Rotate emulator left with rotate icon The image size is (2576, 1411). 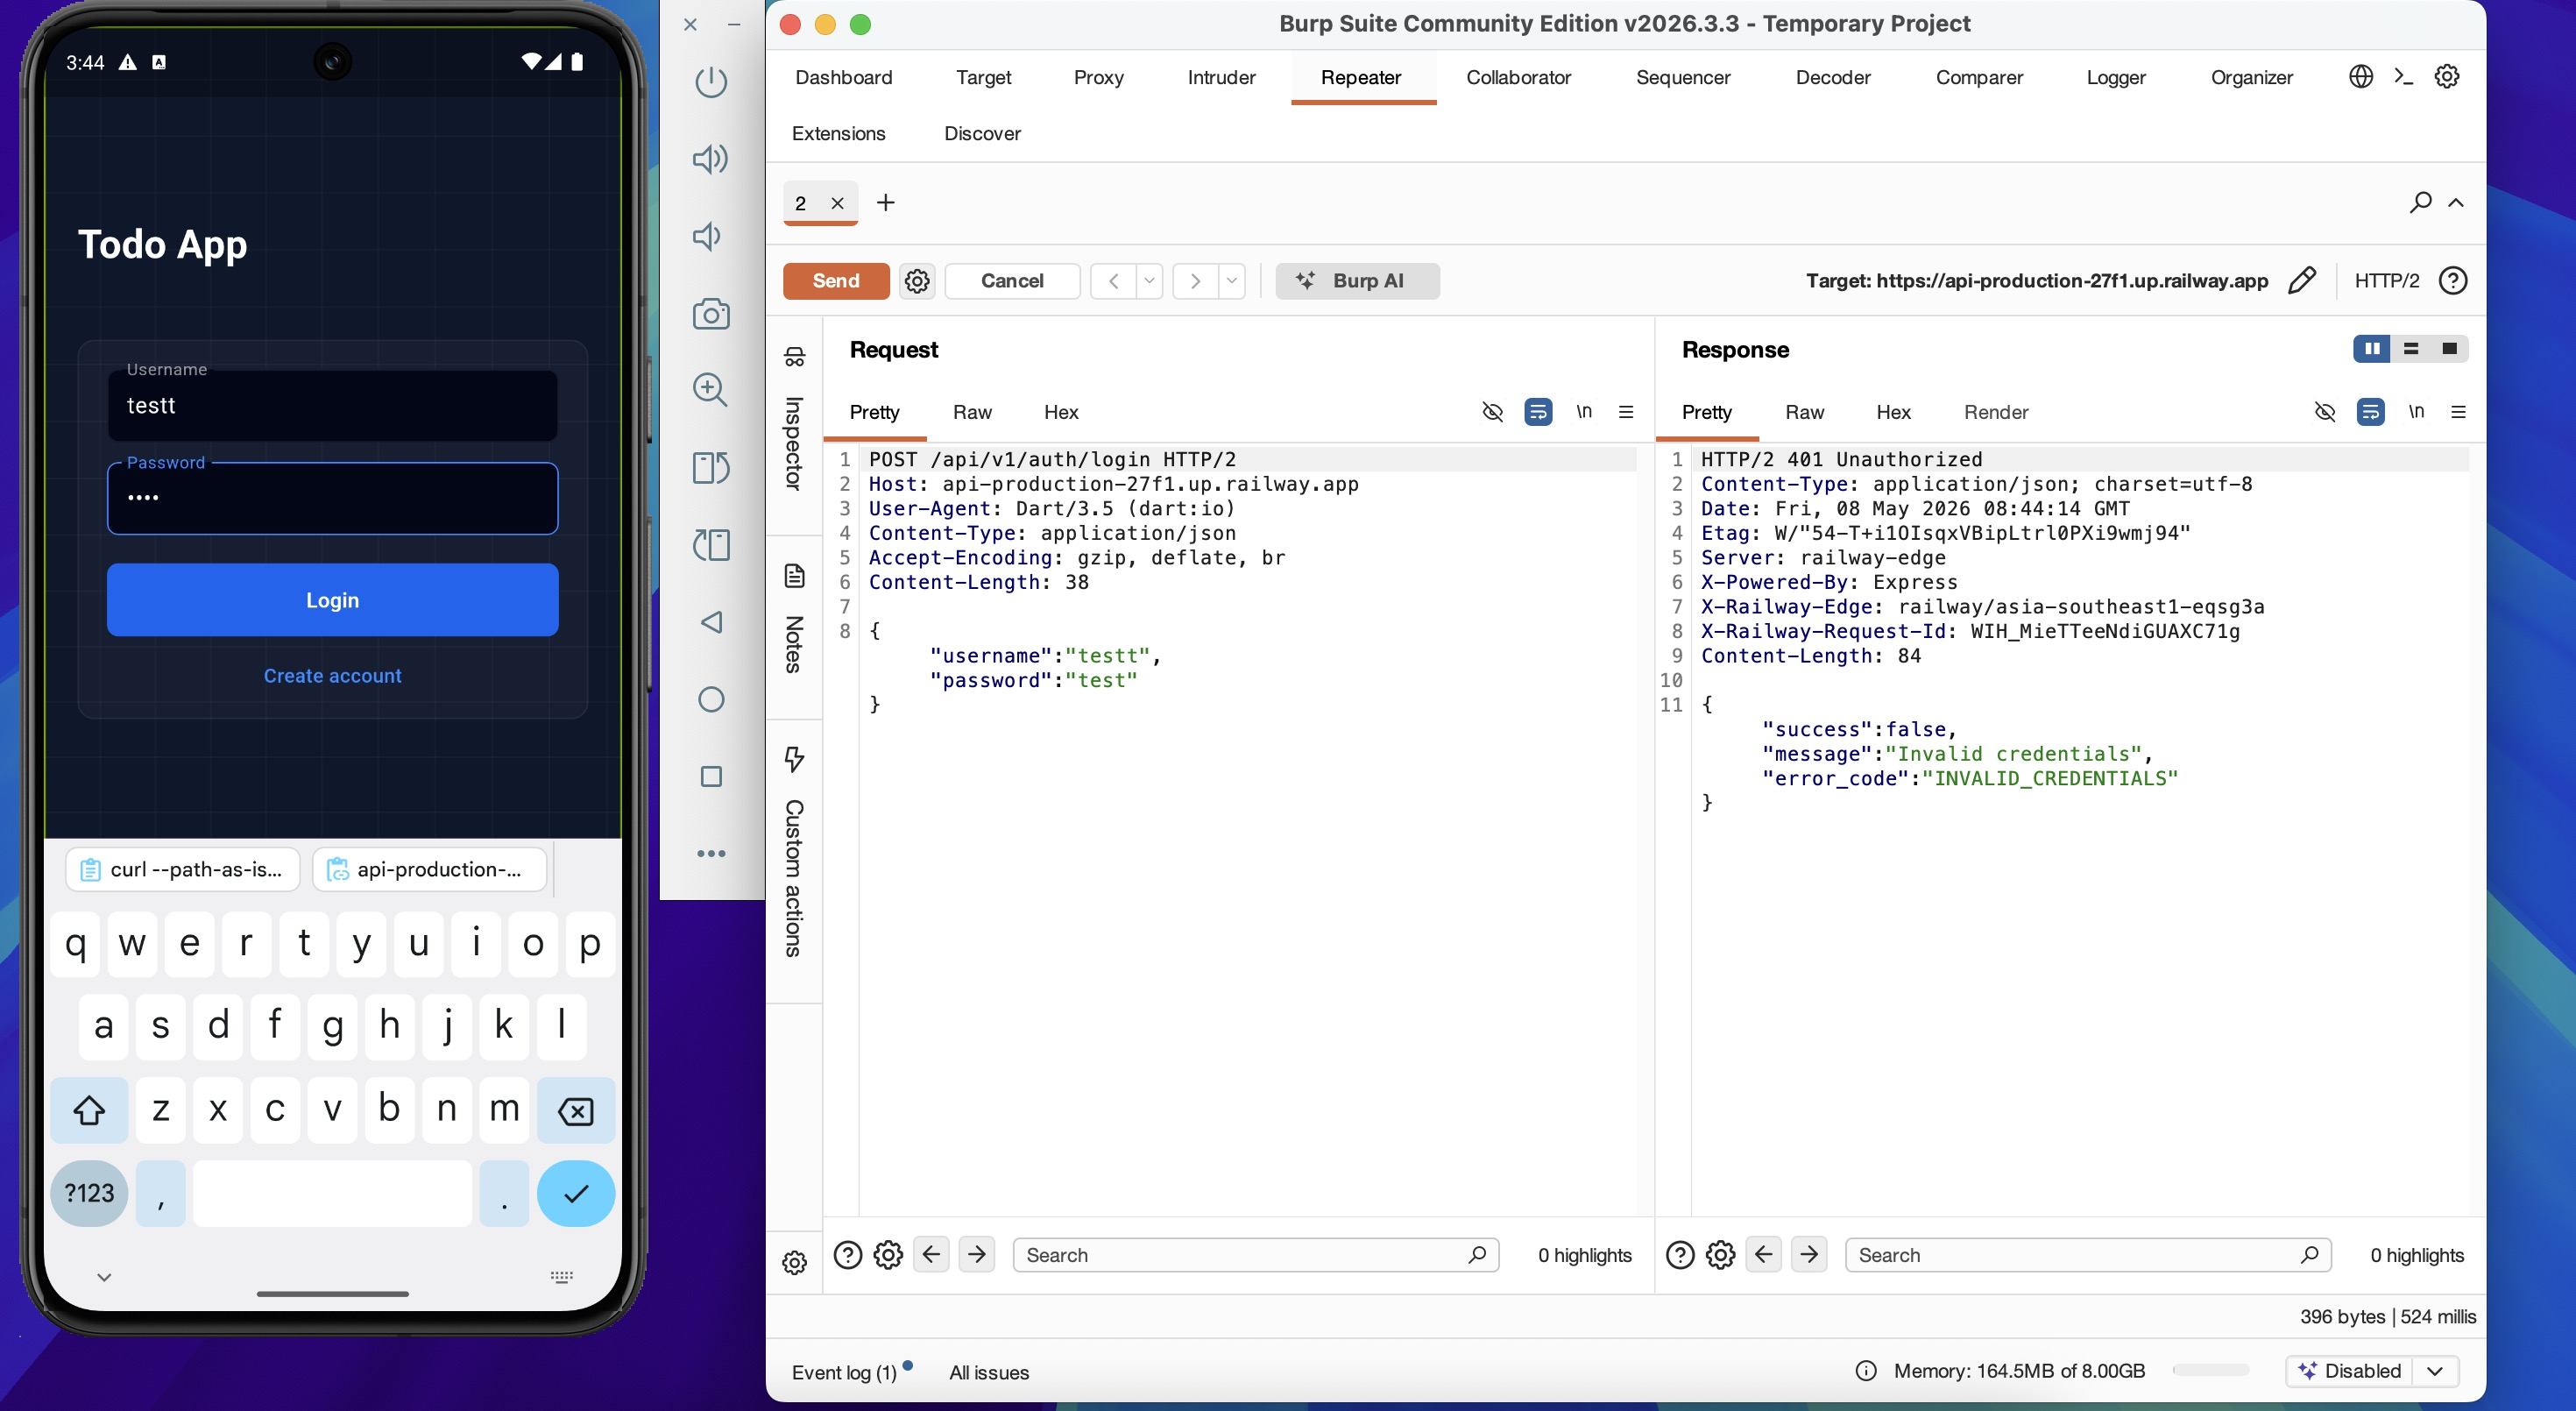tap(711, 545)
